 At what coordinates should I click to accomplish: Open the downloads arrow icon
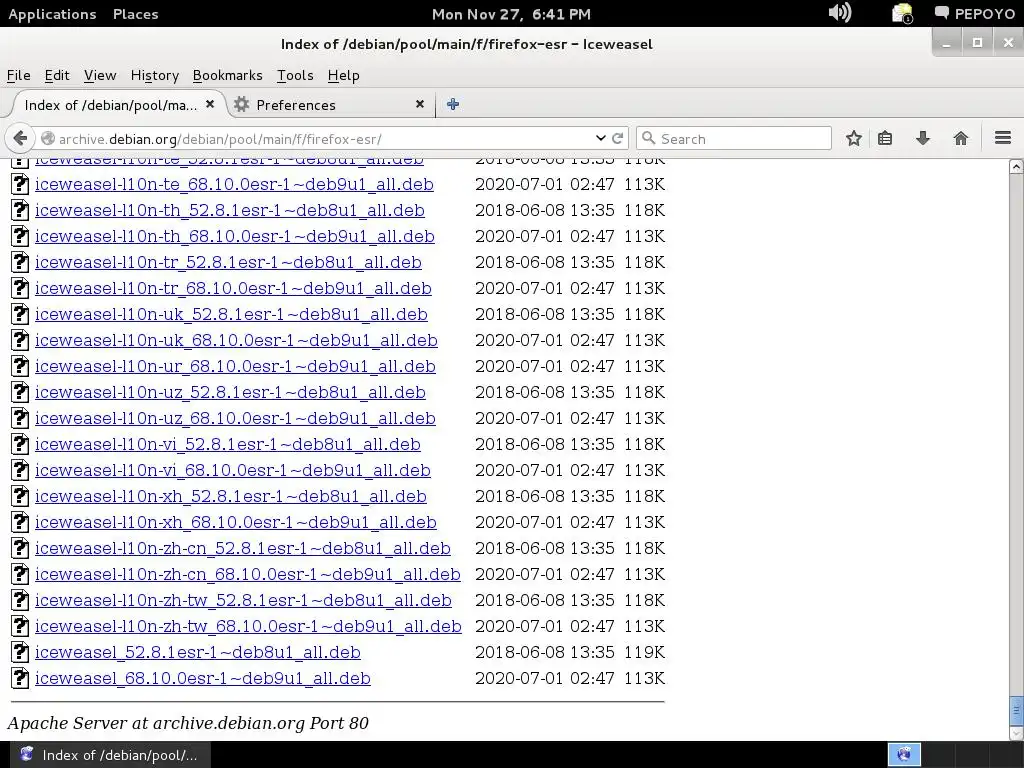[923, 138]
